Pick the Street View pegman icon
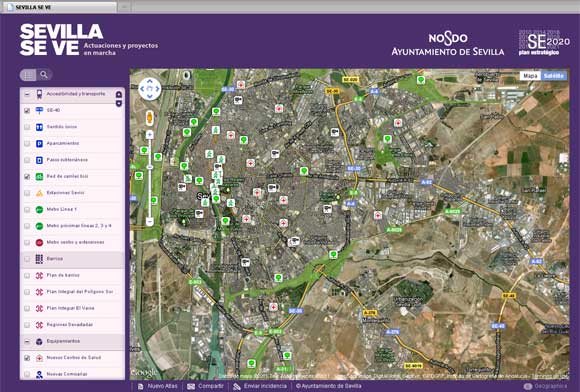 pyautogui.click(x=149, y=118)
